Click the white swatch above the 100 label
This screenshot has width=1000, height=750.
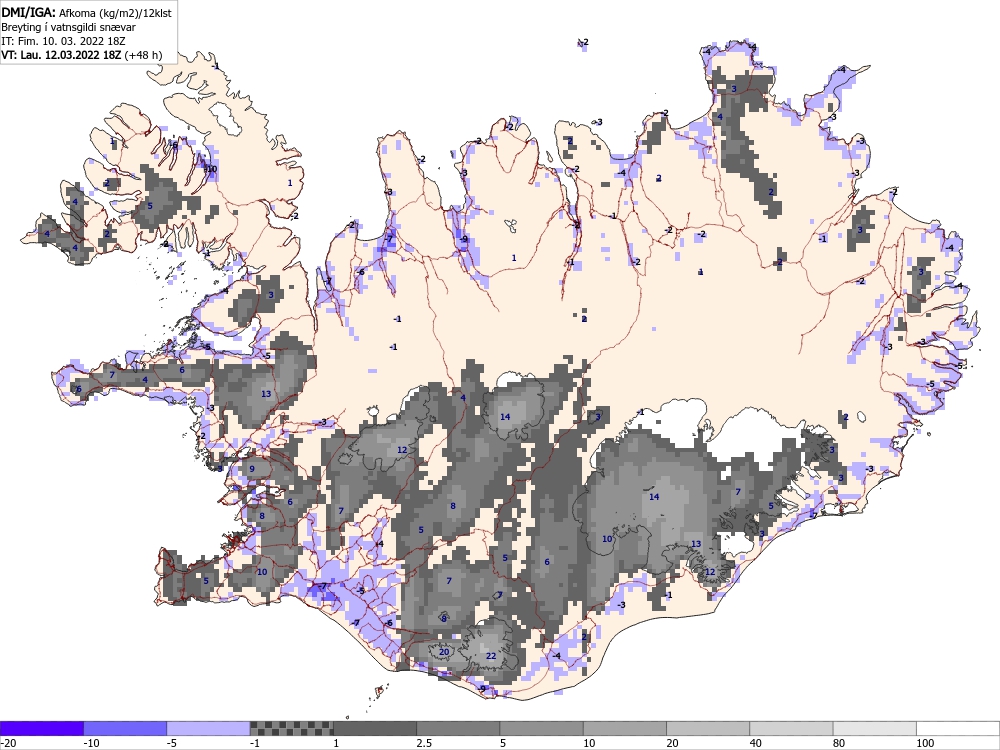(958, 728)
